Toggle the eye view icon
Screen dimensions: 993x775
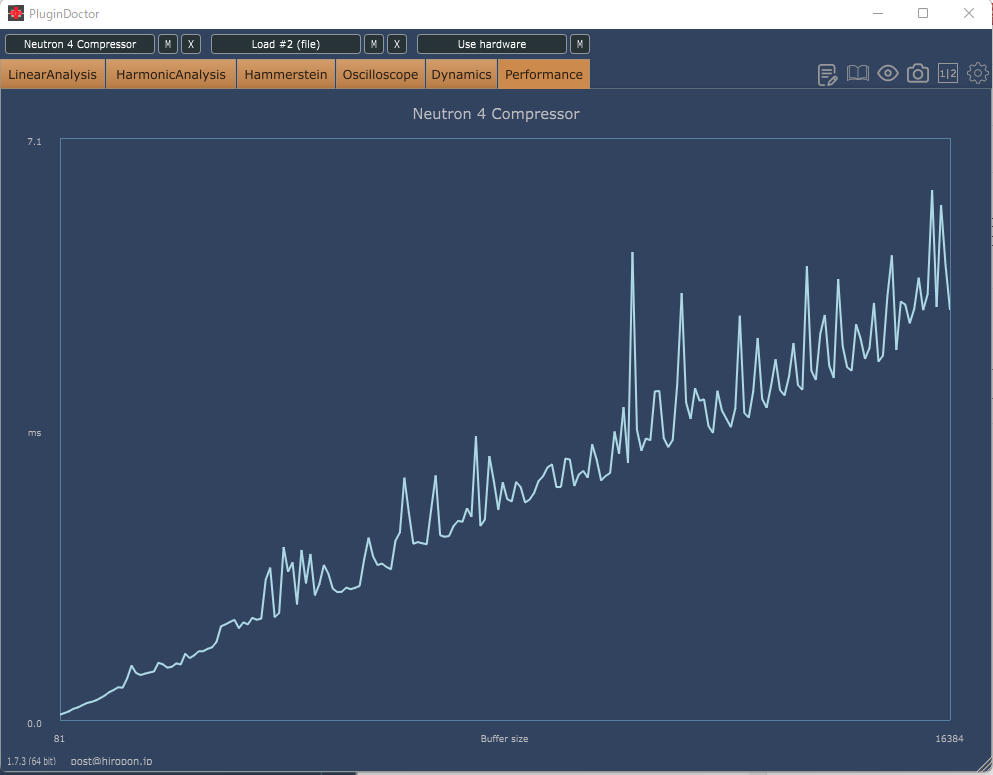(888, 73)
